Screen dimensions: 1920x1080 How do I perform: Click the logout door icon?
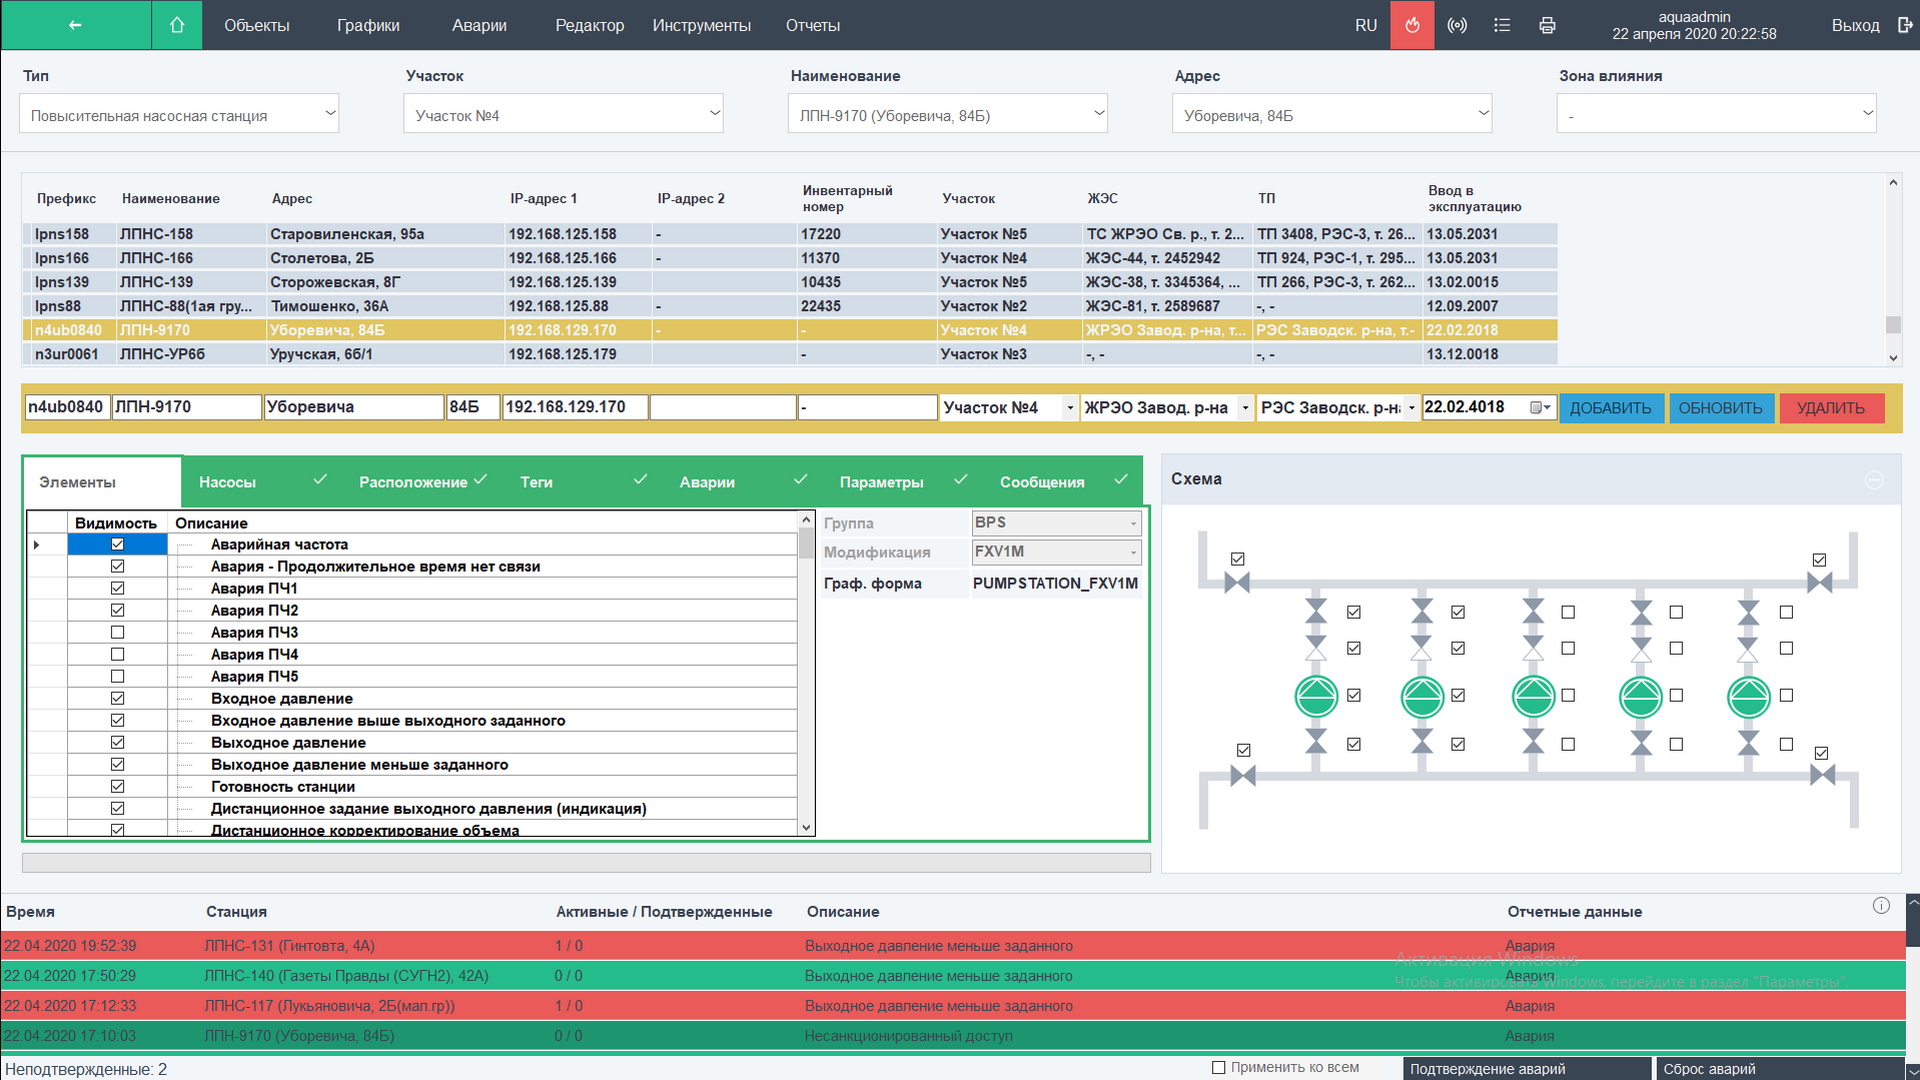pyautogui.click(x=1904, y=25)
